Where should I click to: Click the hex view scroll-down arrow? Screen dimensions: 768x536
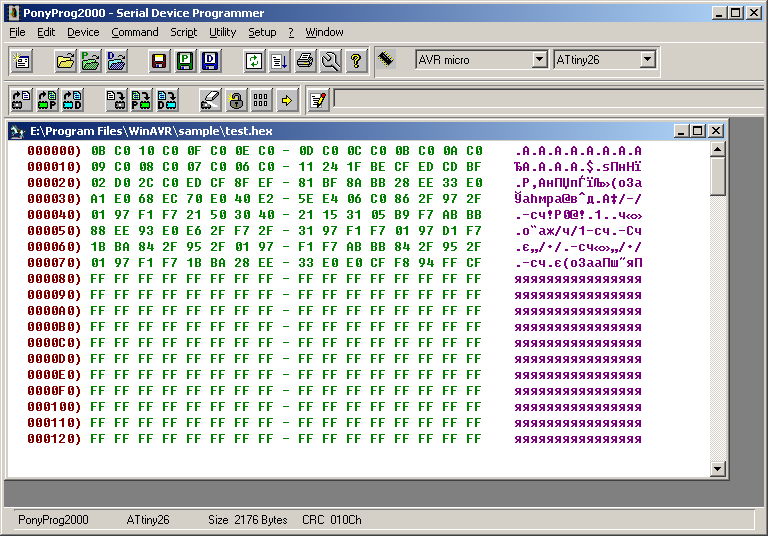click(x=717, y=468)
